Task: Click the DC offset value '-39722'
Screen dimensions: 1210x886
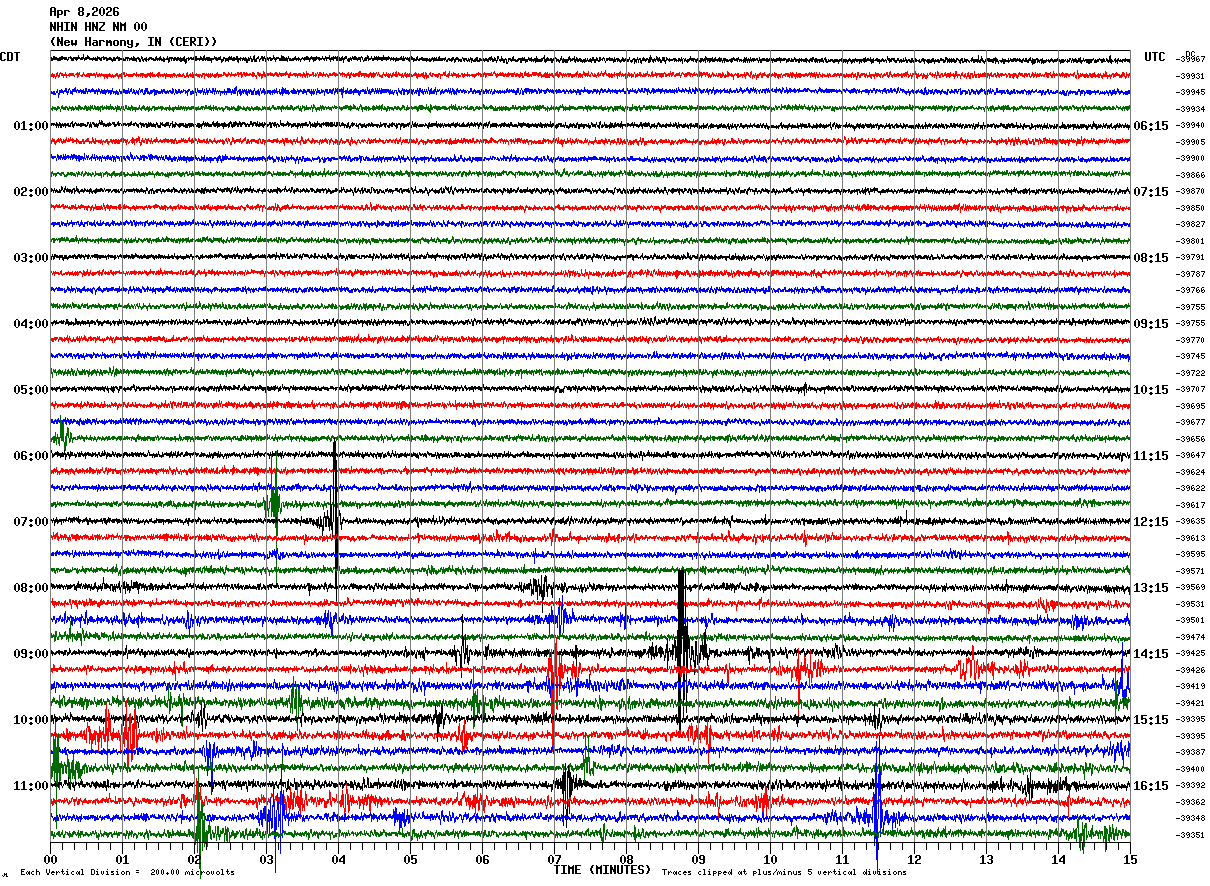Action: coord(1191,373)
